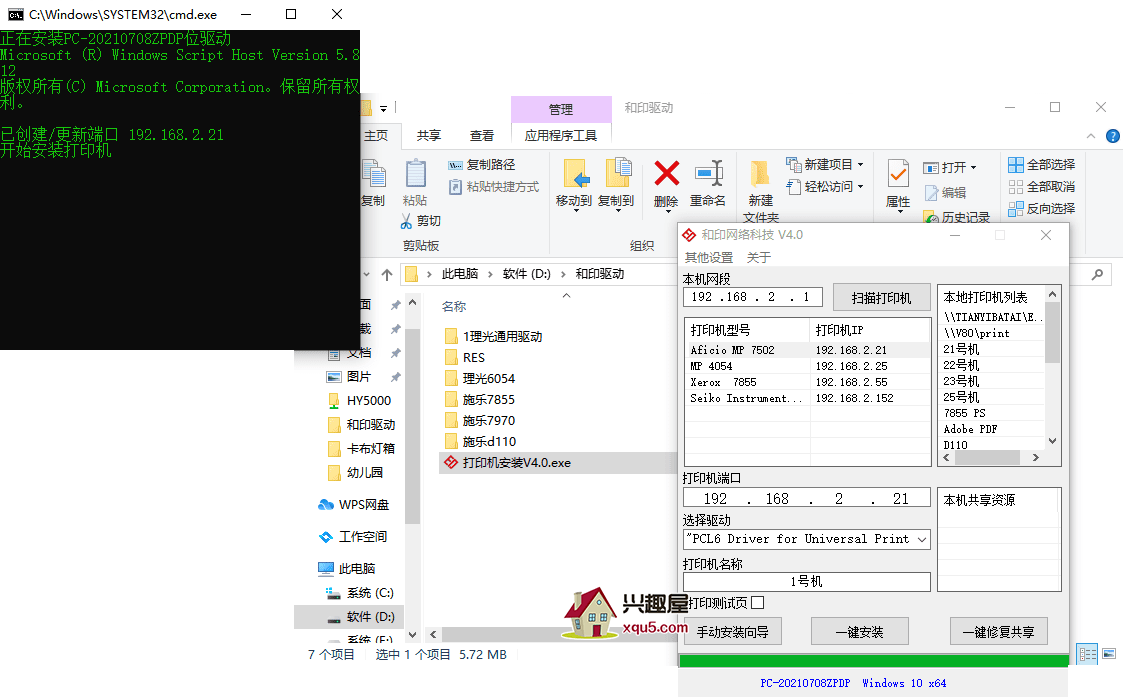Click the 一键修复共享 button

tap(998, 632)
